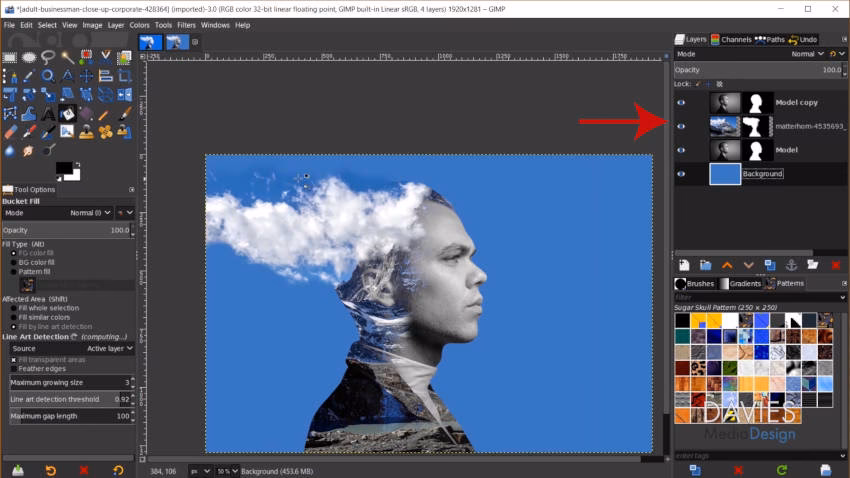Select the Color Picker tool
The width and height of the screenshot is (850, 478).
(x=29, y=76)
